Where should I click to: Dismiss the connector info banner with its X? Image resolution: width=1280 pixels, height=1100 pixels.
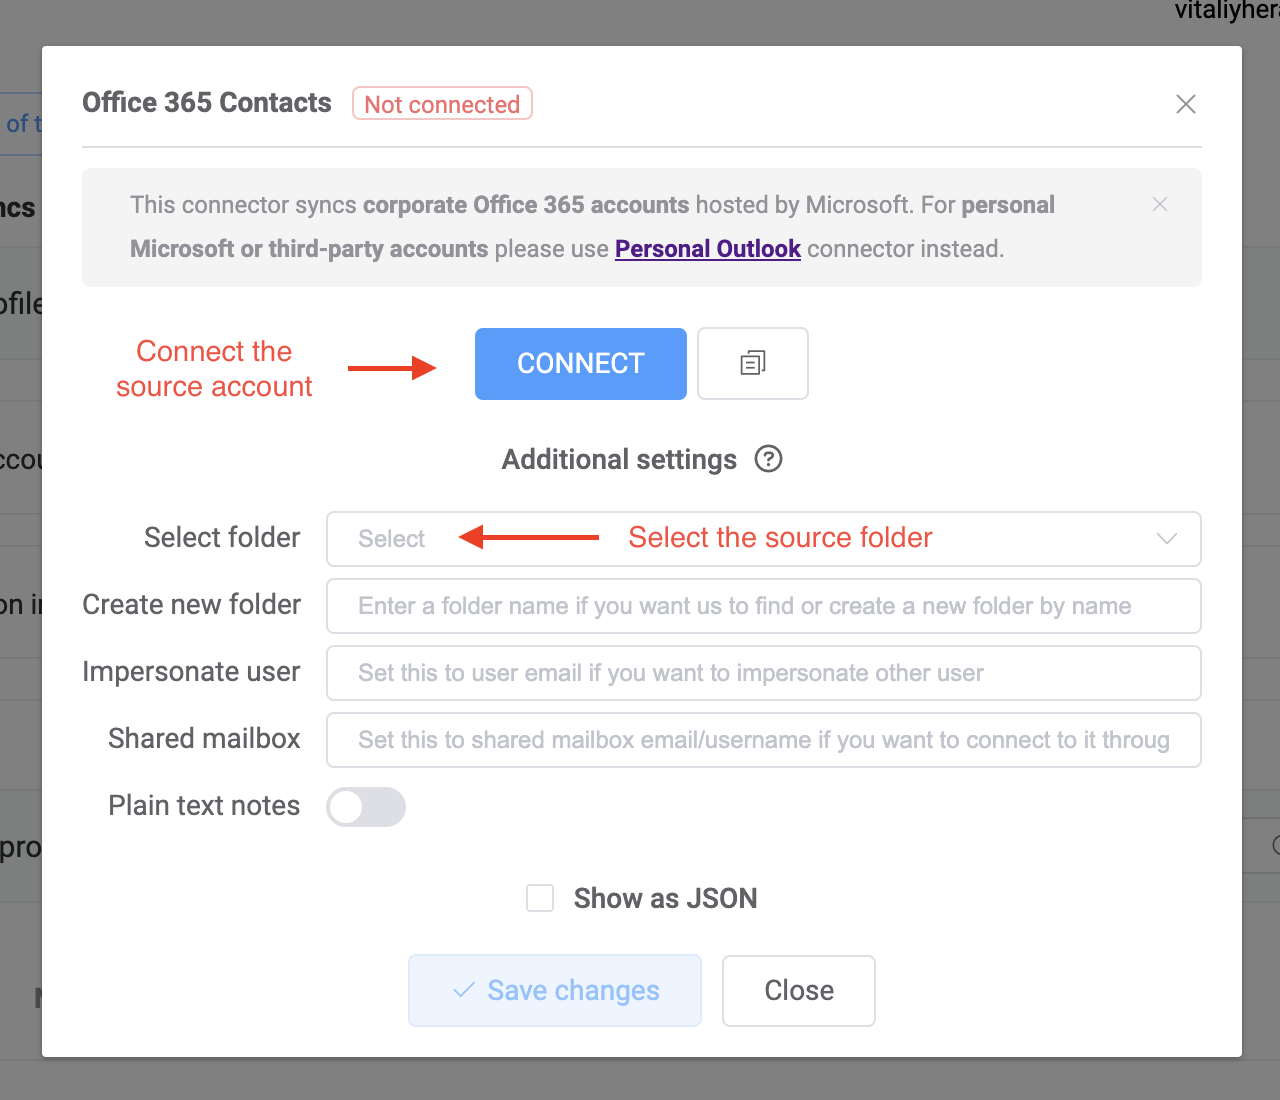[x=1159, y=204]
